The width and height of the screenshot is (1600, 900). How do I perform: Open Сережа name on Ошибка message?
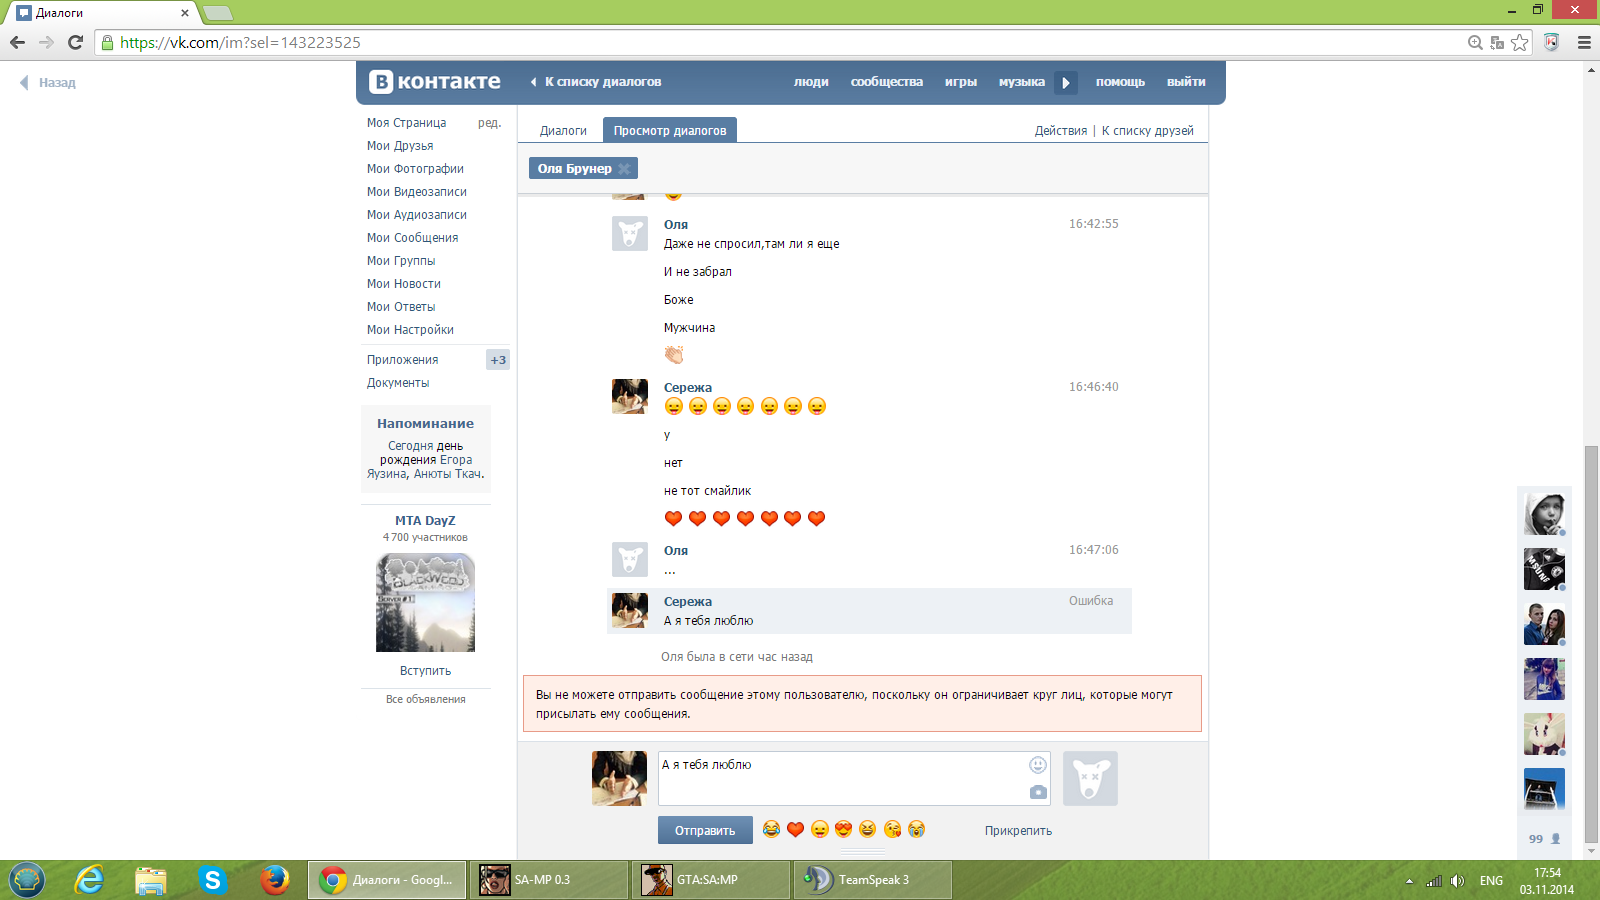pos(688,602)
